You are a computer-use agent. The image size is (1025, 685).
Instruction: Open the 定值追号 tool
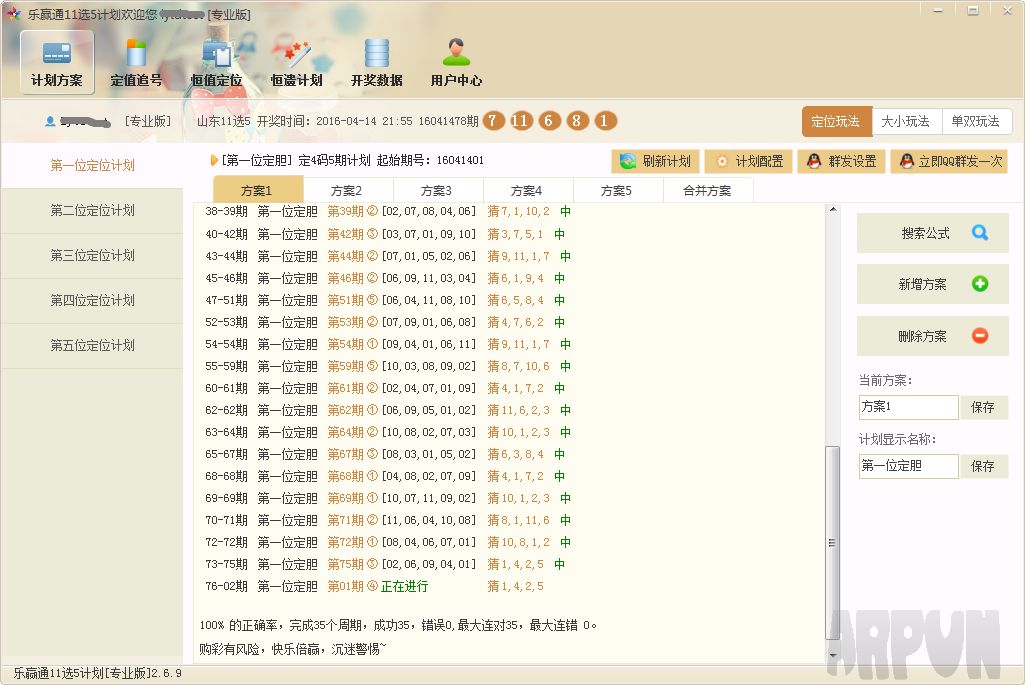(136, 63)
